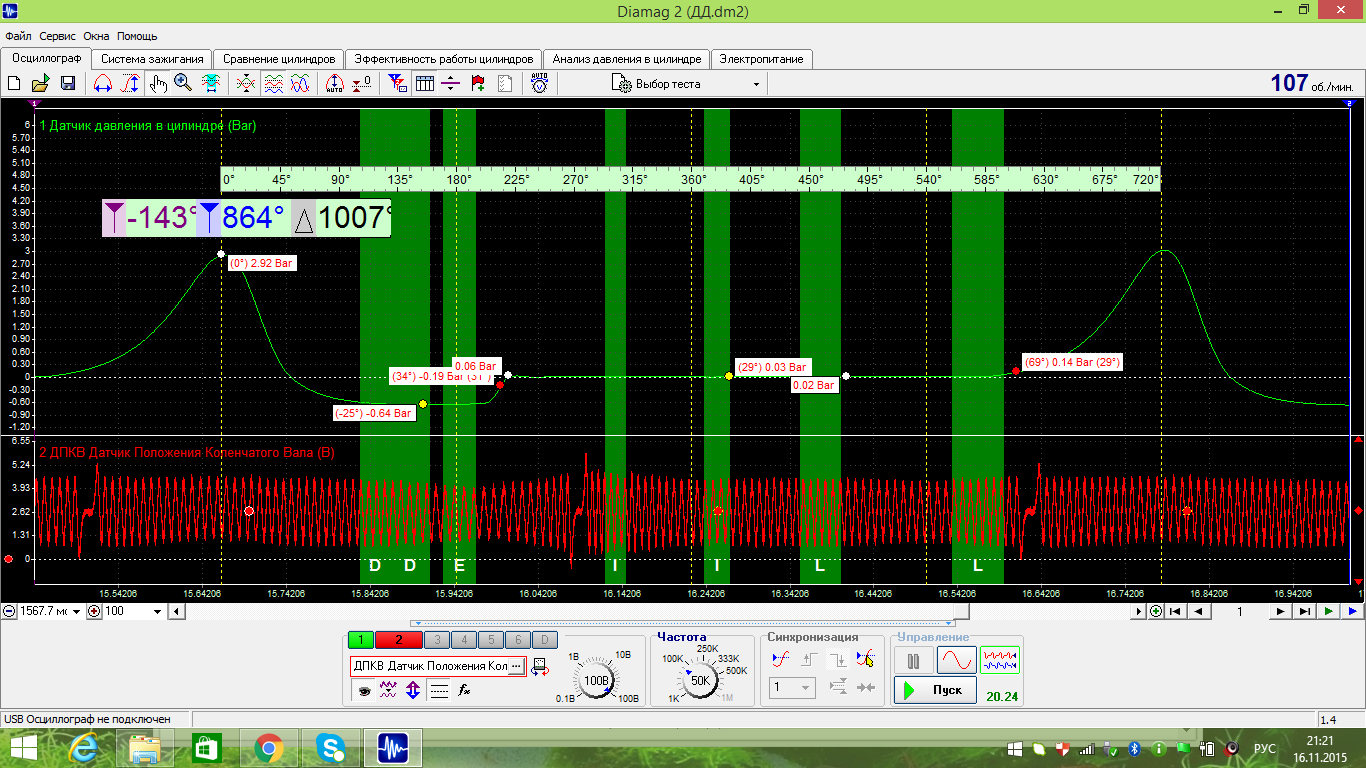Click the teal fit-to-screen waveform icon
The image size is (1366, 768).
click(211, 84)
